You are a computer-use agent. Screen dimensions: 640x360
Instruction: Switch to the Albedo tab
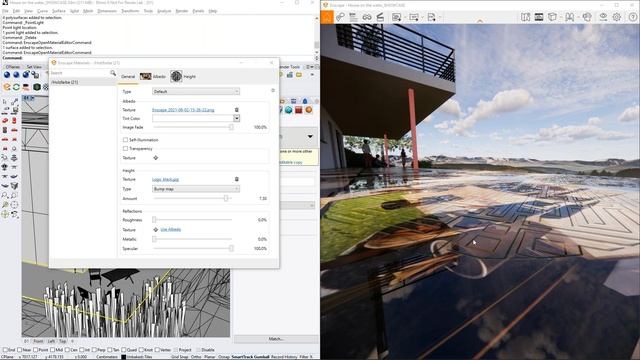pyautogui.click(x=153, y=76)
